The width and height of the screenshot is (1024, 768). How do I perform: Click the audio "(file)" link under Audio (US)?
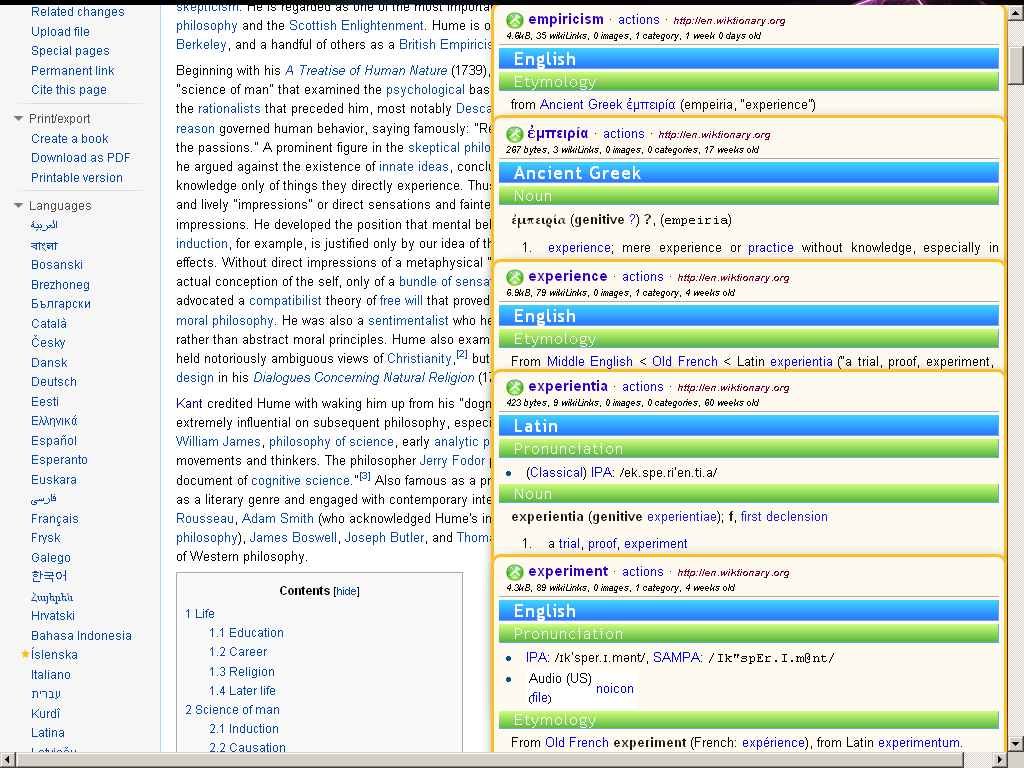(540, 697)
